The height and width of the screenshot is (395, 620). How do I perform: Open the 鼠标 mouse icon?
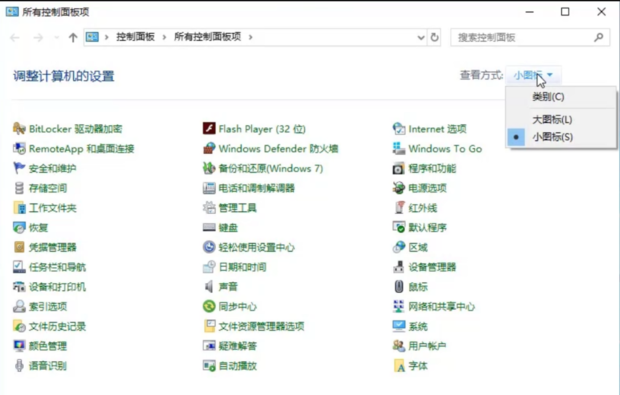coord(399,287)
